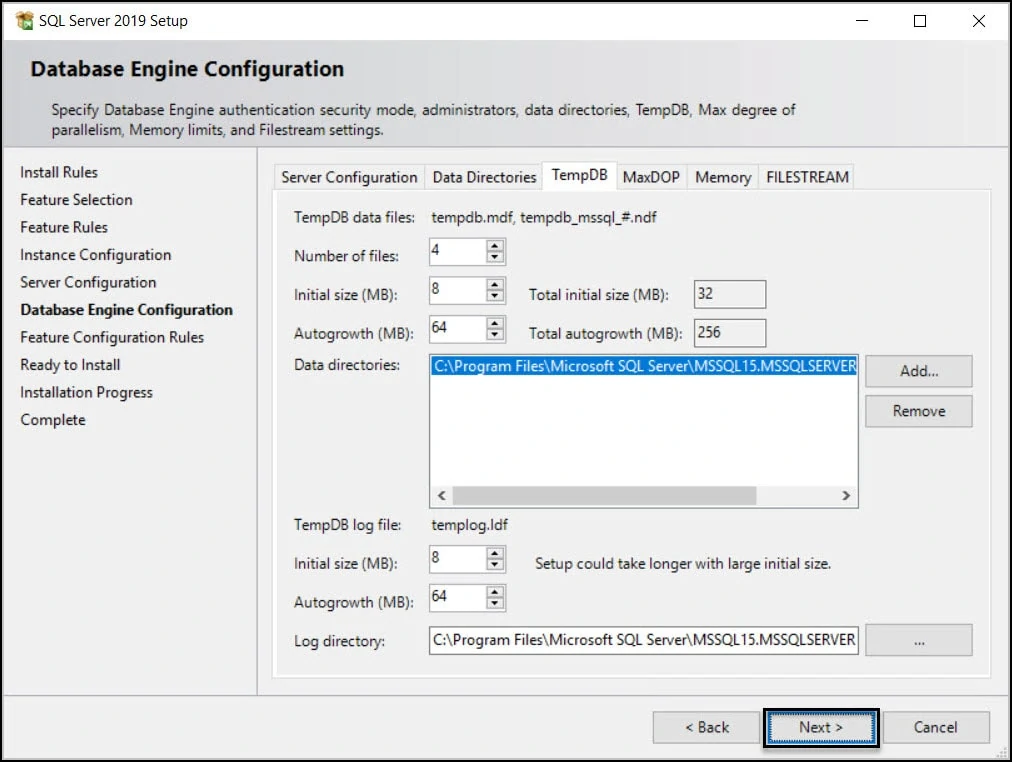Click Installation Progress sidebar step

pyautogui.click(x=86, y=392)
